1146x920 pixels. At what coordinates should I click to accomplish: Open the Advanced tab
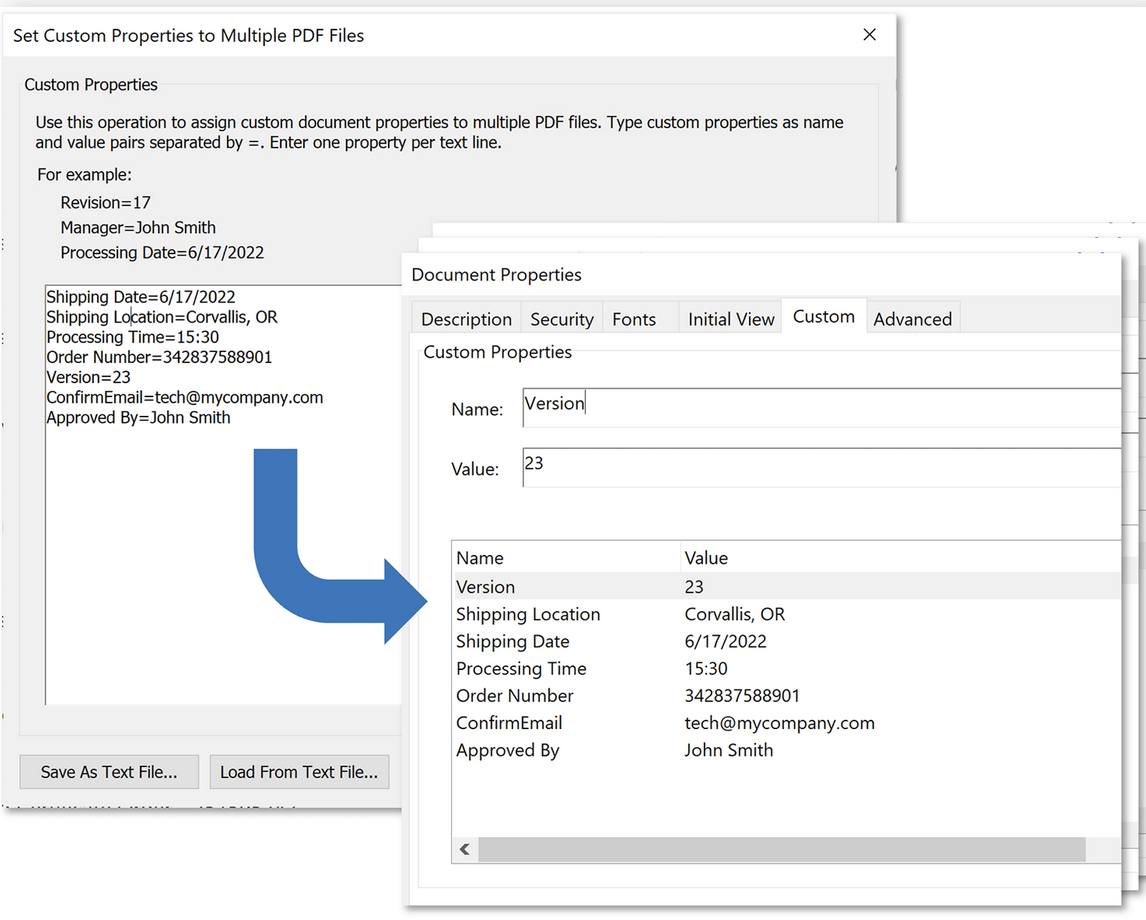click(913, 319)
